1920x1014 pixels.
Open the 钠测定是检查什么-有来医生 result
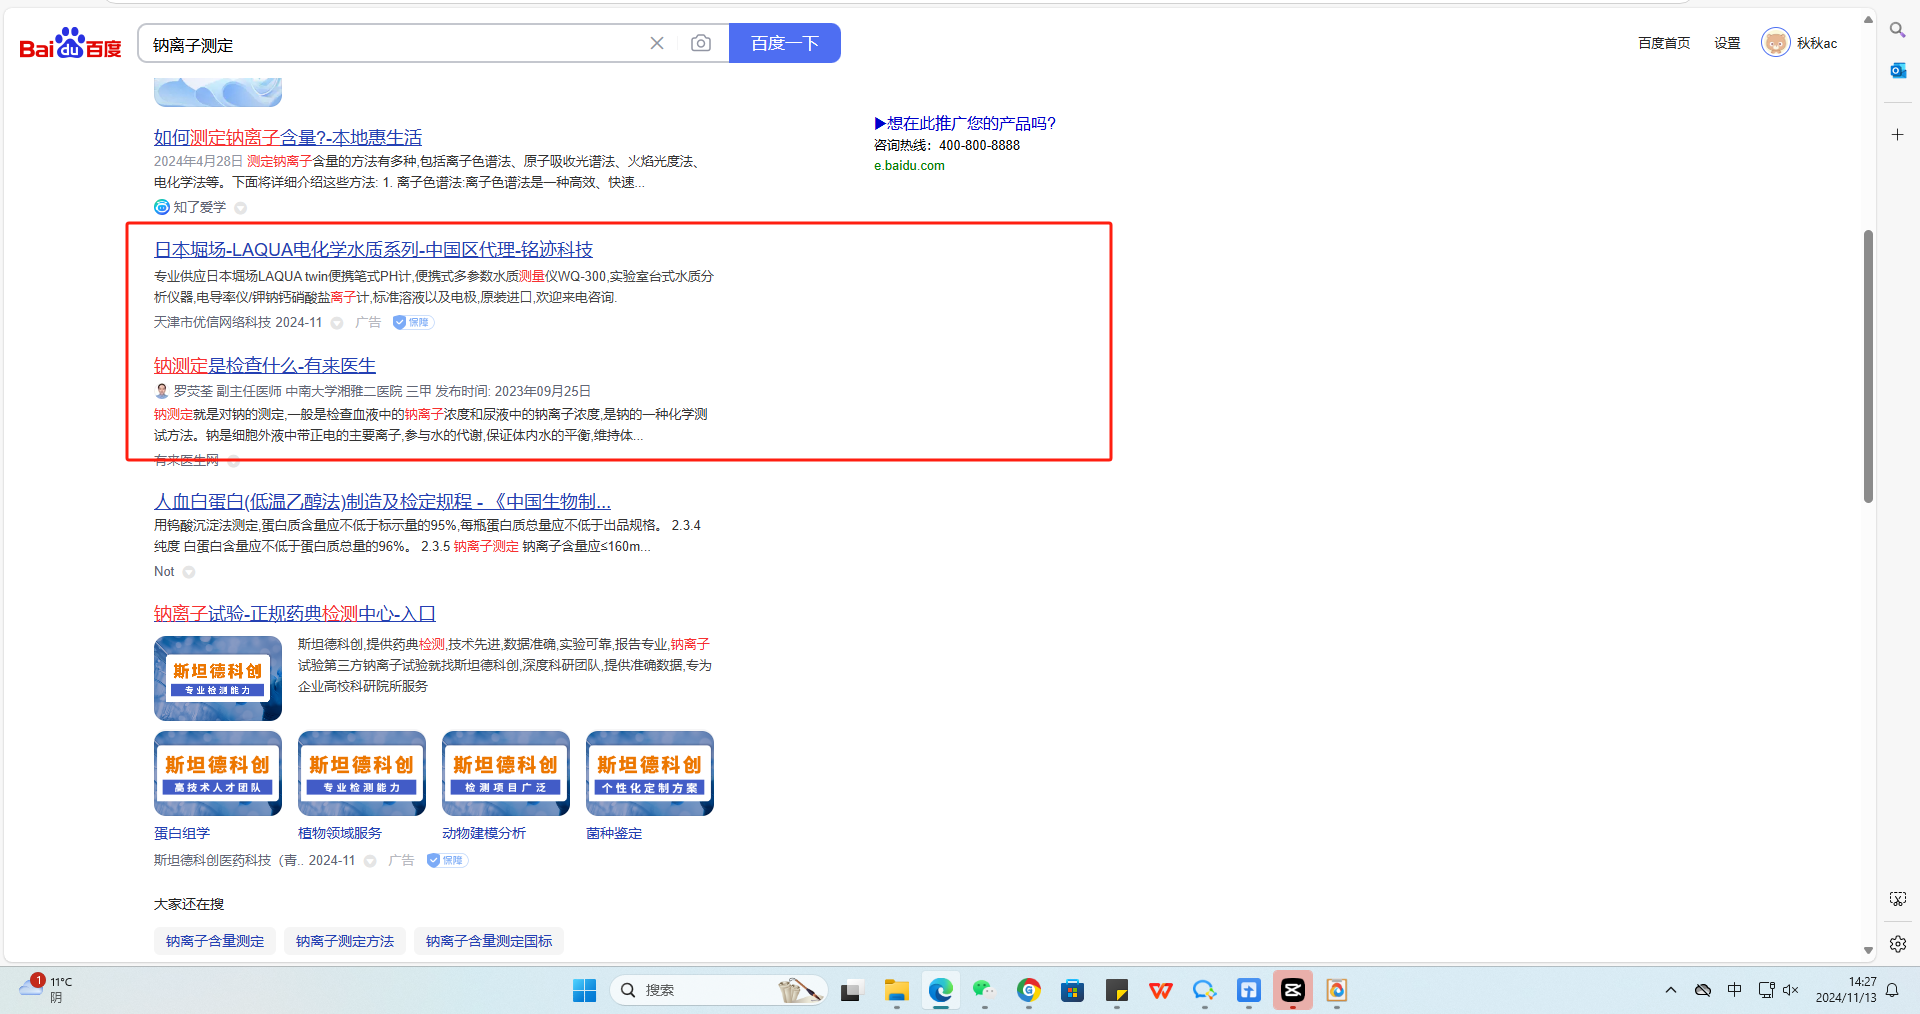click(x=265, y=366)
